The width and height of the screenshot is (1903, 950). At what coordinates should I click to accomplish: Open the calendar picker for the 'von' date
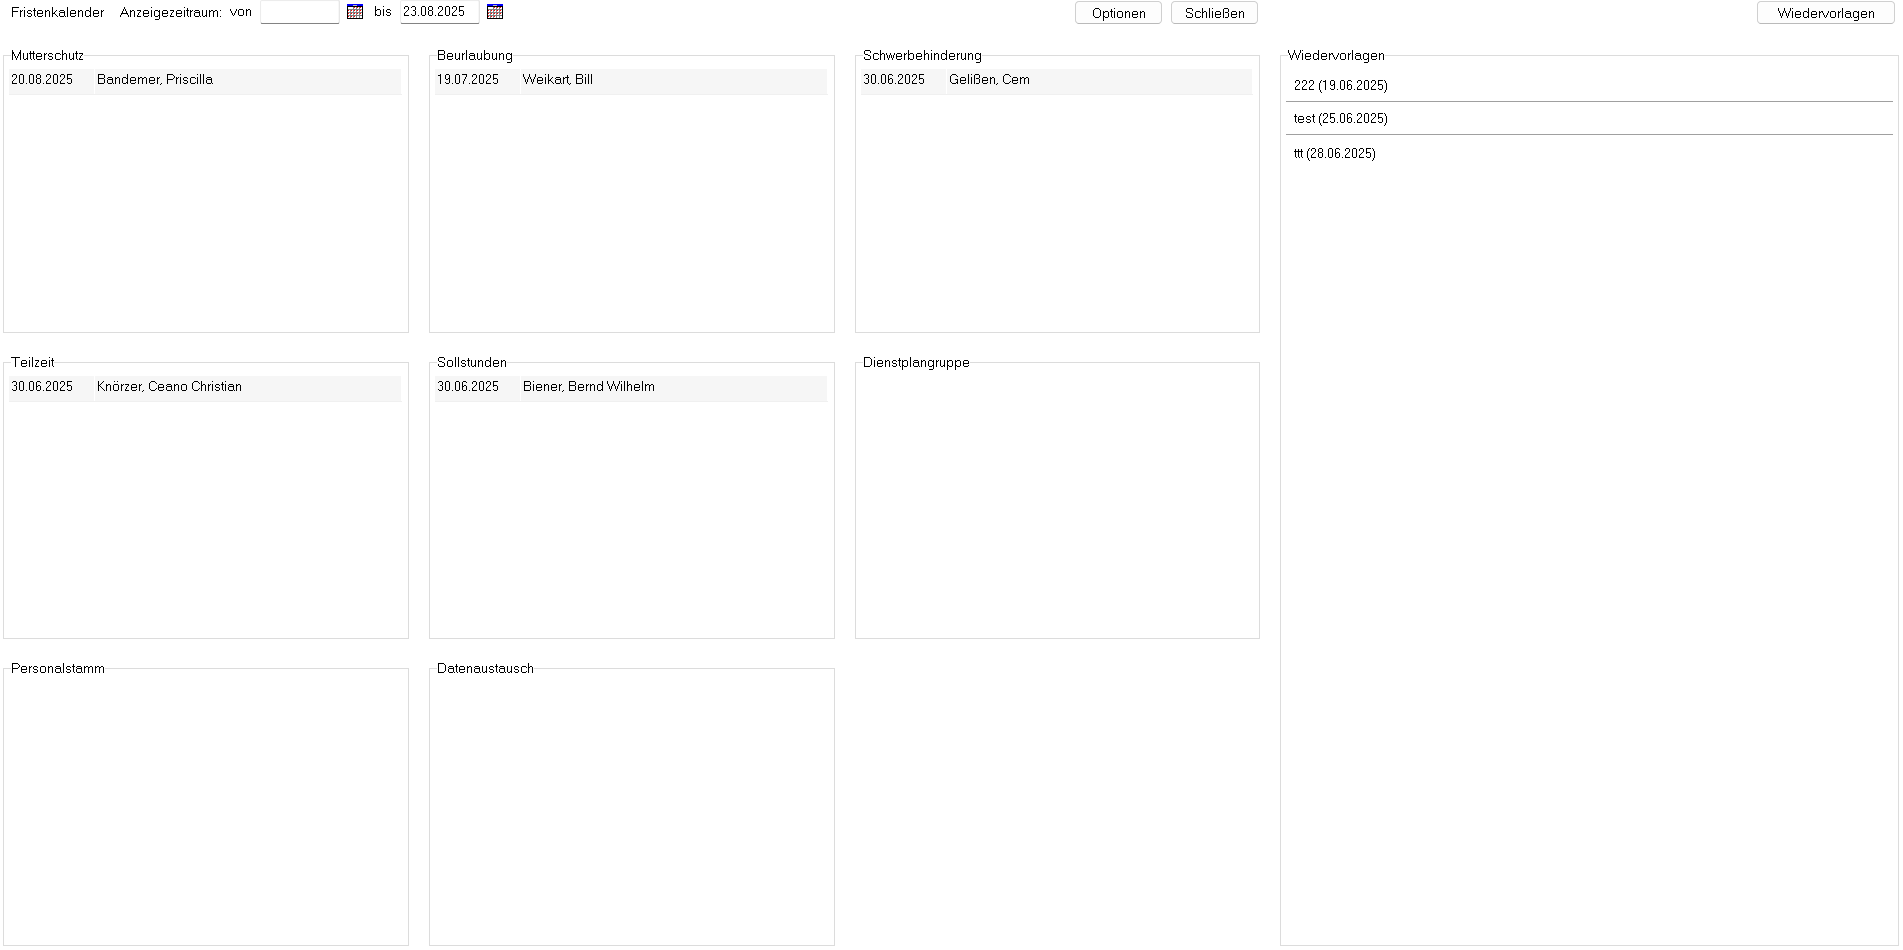tap(355, 12)
